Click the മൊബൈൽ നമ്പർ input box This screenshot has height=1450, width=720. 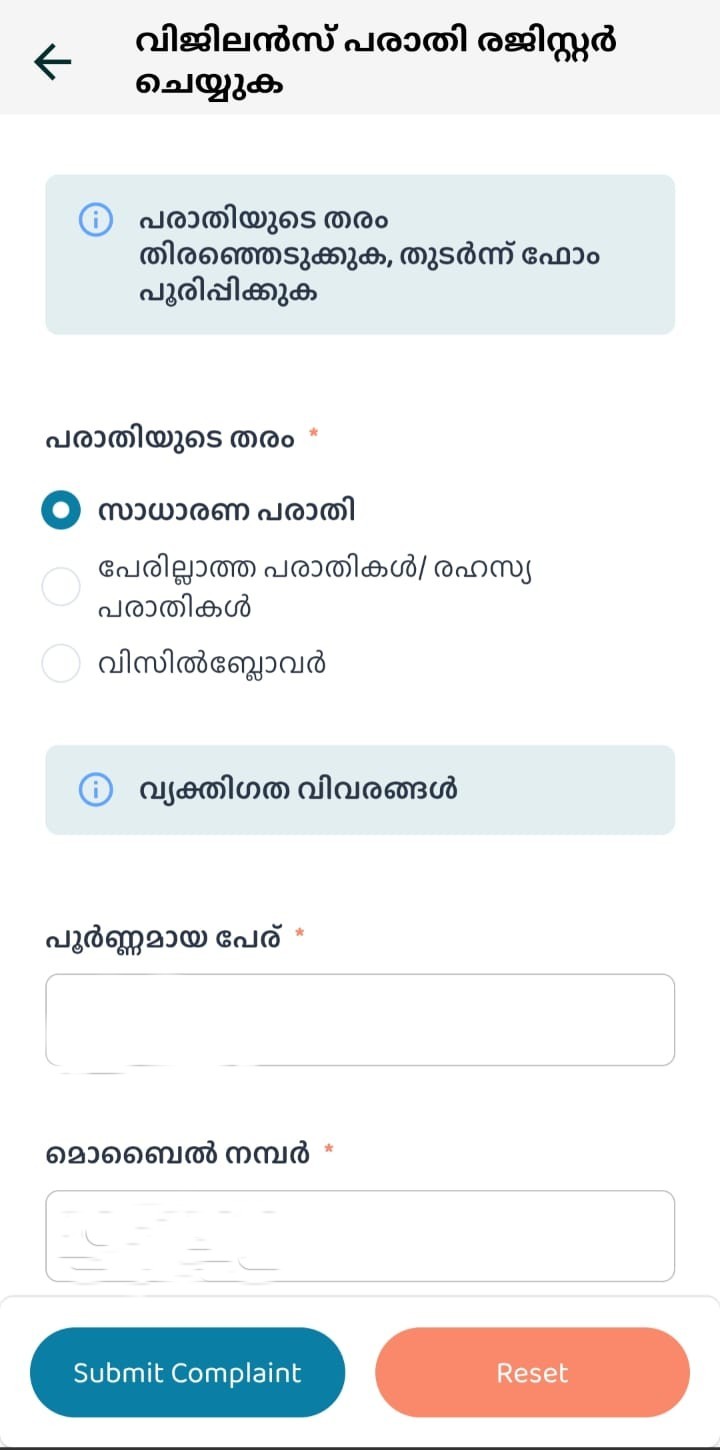click(x=360, y=1236)
